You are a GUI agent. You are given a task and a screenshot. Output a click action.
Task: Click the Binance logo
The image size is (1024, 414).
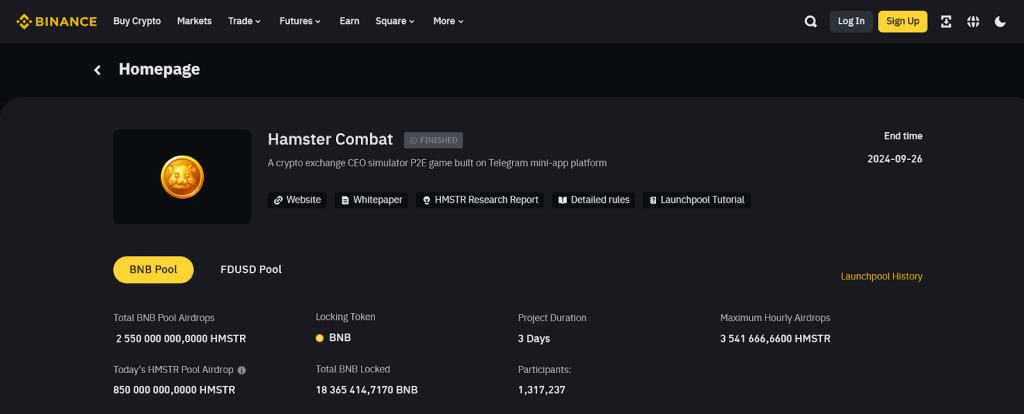[56, 21]
